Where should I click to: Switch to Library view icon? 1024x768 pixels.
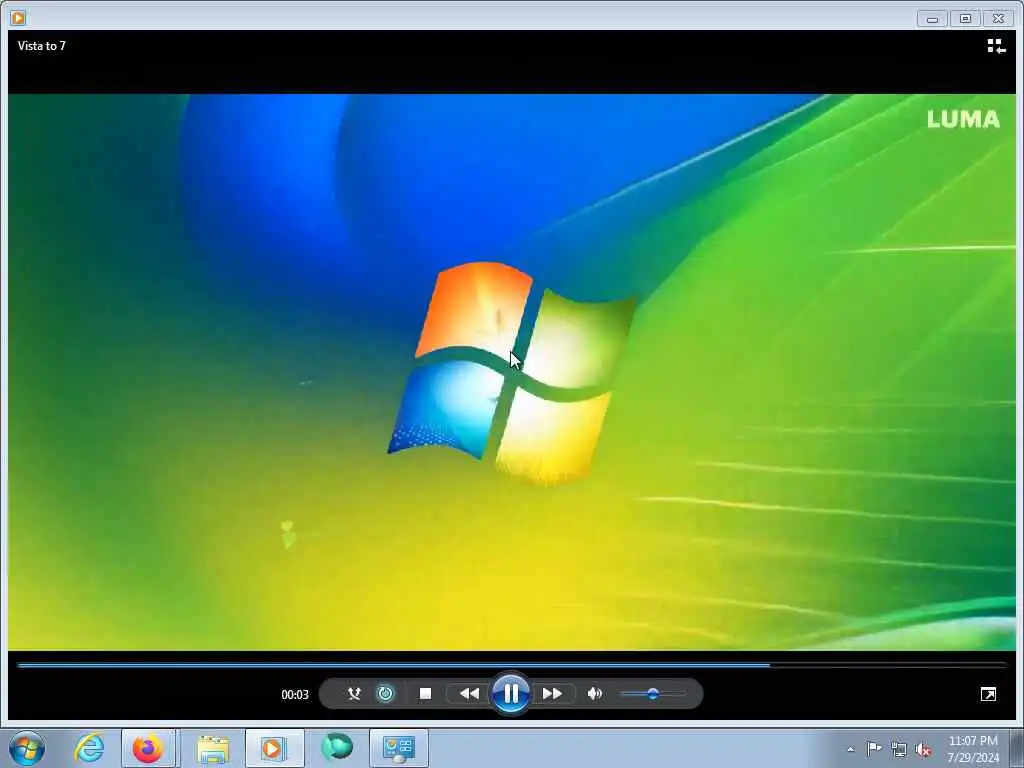click(x=996, y=46)
